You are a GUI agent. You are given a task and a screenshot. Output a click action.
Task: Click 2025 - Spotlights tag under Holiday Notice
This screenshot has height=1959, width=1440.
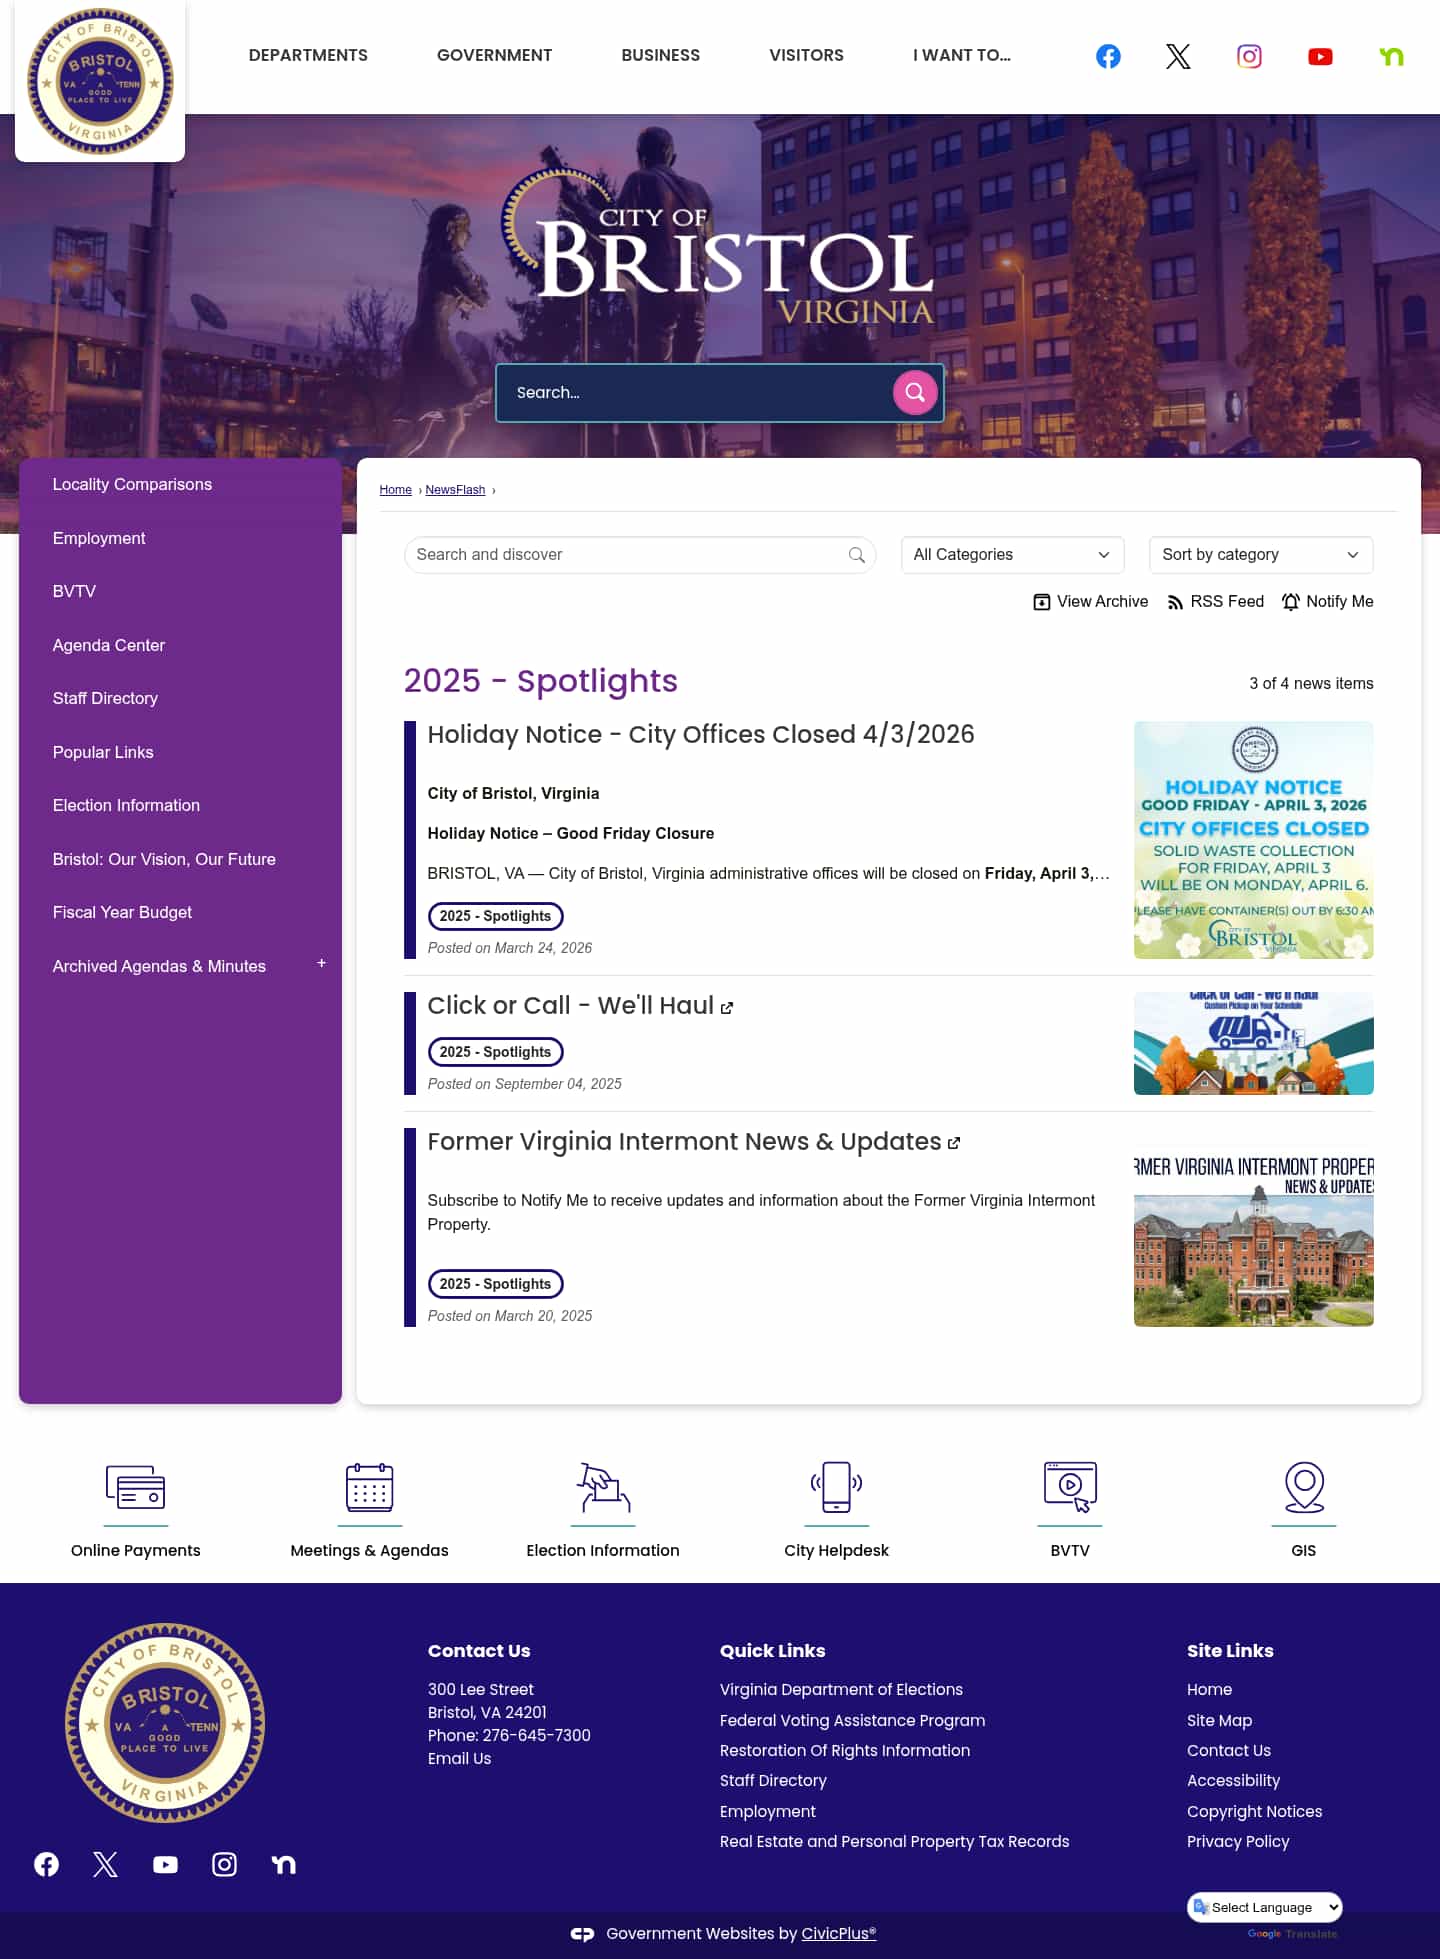(x=495, y=916)
